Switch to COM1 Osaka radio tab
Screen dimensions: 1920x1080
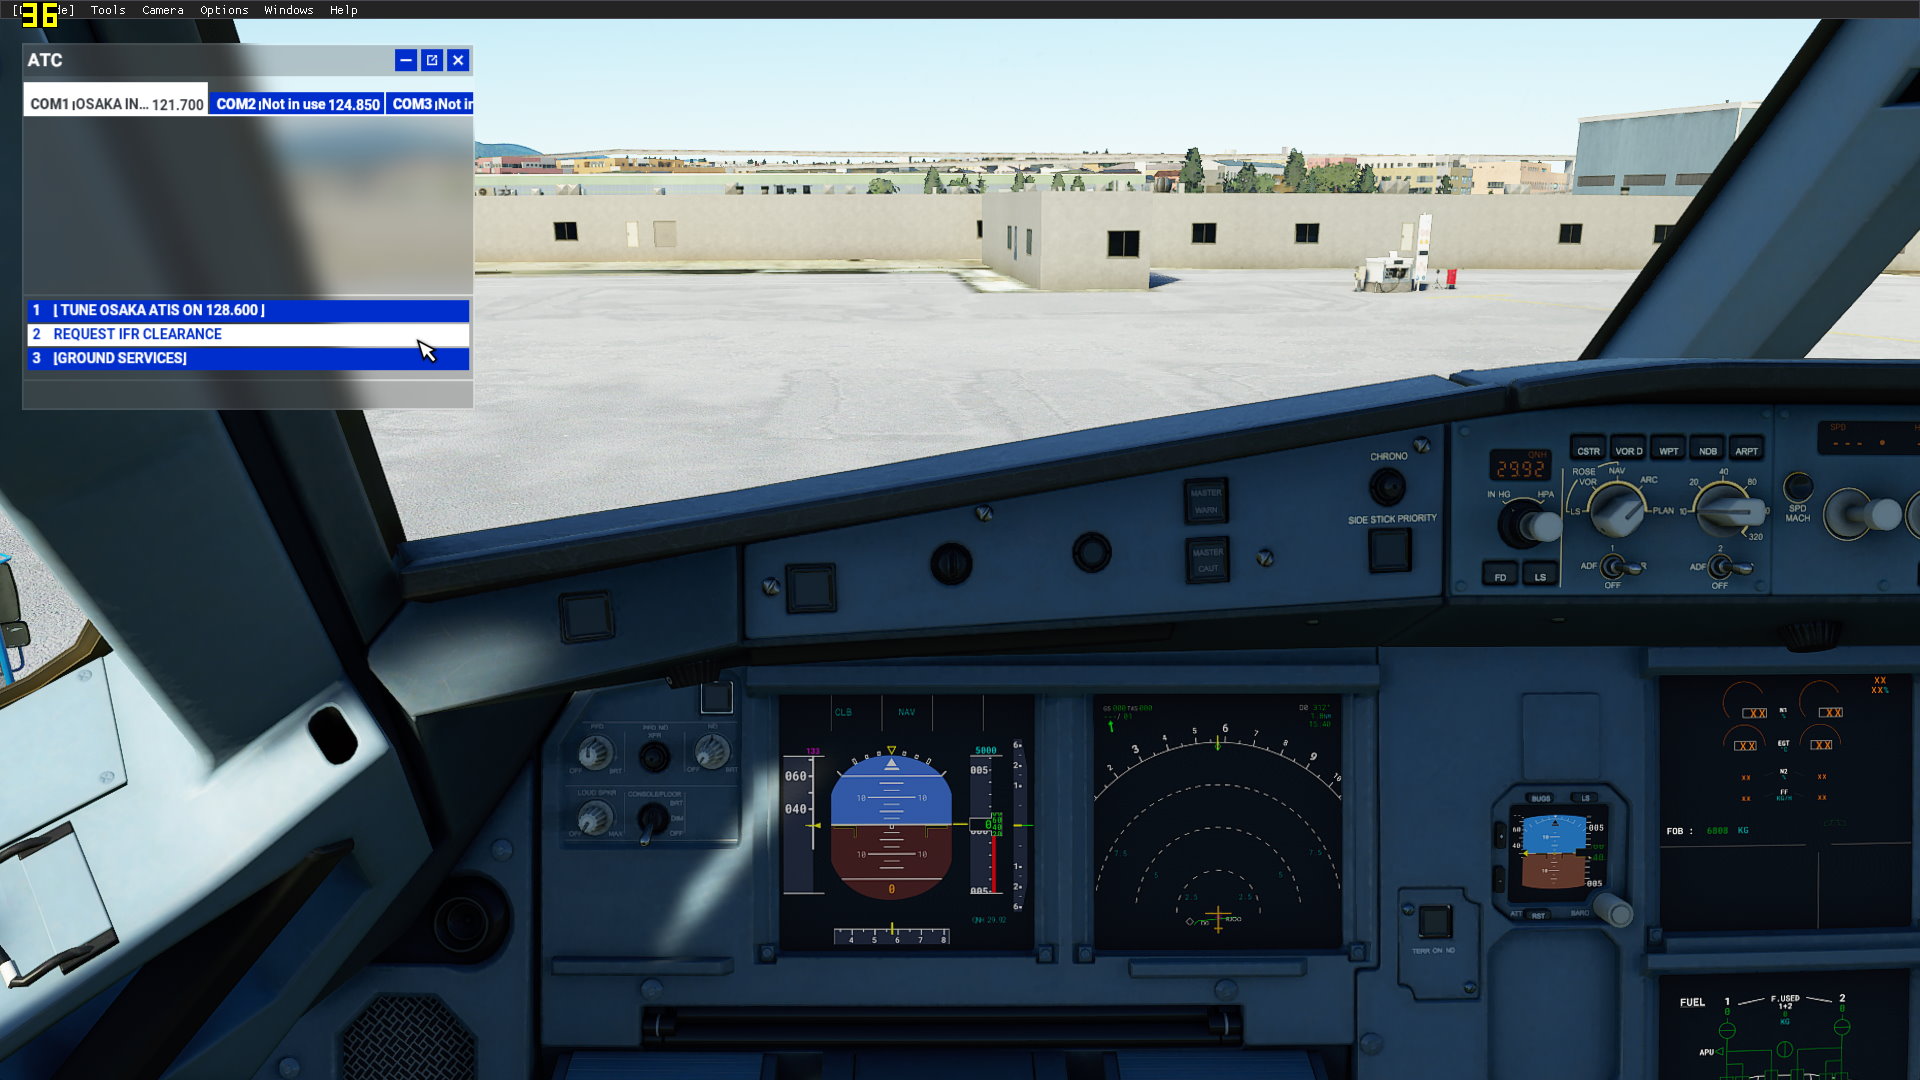click(115, 103)
